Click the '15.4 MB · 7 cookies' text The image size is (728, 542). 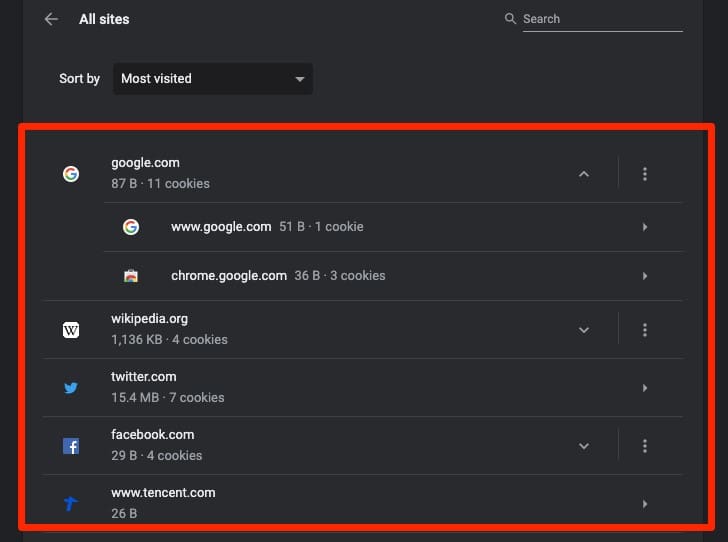[168, 398]
